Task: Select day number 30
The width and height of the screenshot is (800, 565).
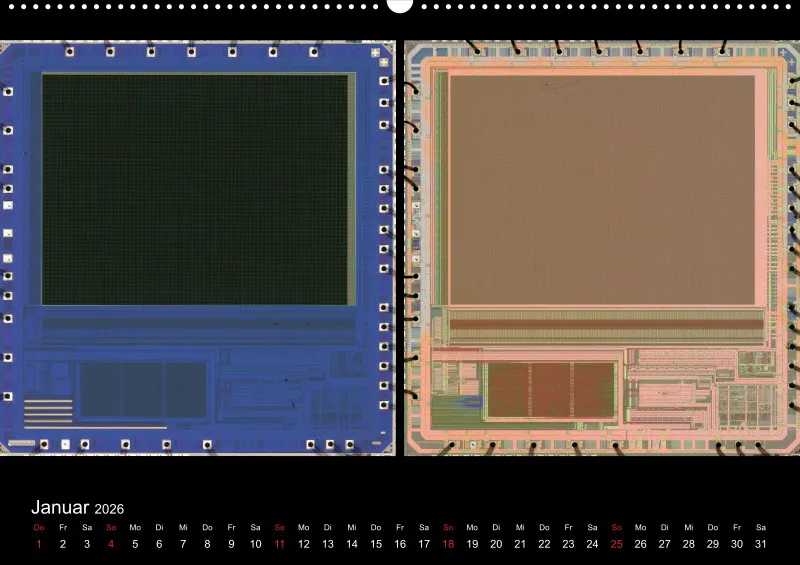Action: click(x=737, y=544)
